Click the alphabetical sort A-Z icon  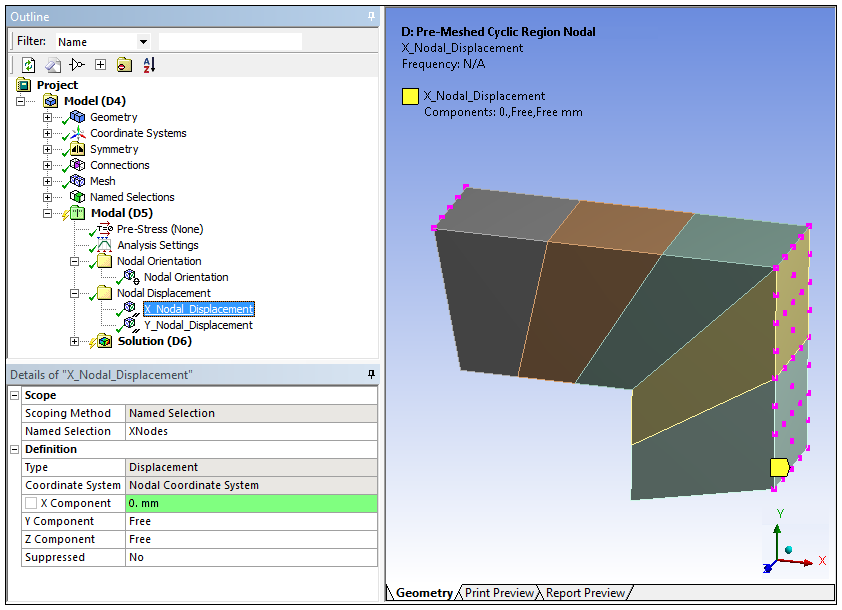(x=149, y=65)
